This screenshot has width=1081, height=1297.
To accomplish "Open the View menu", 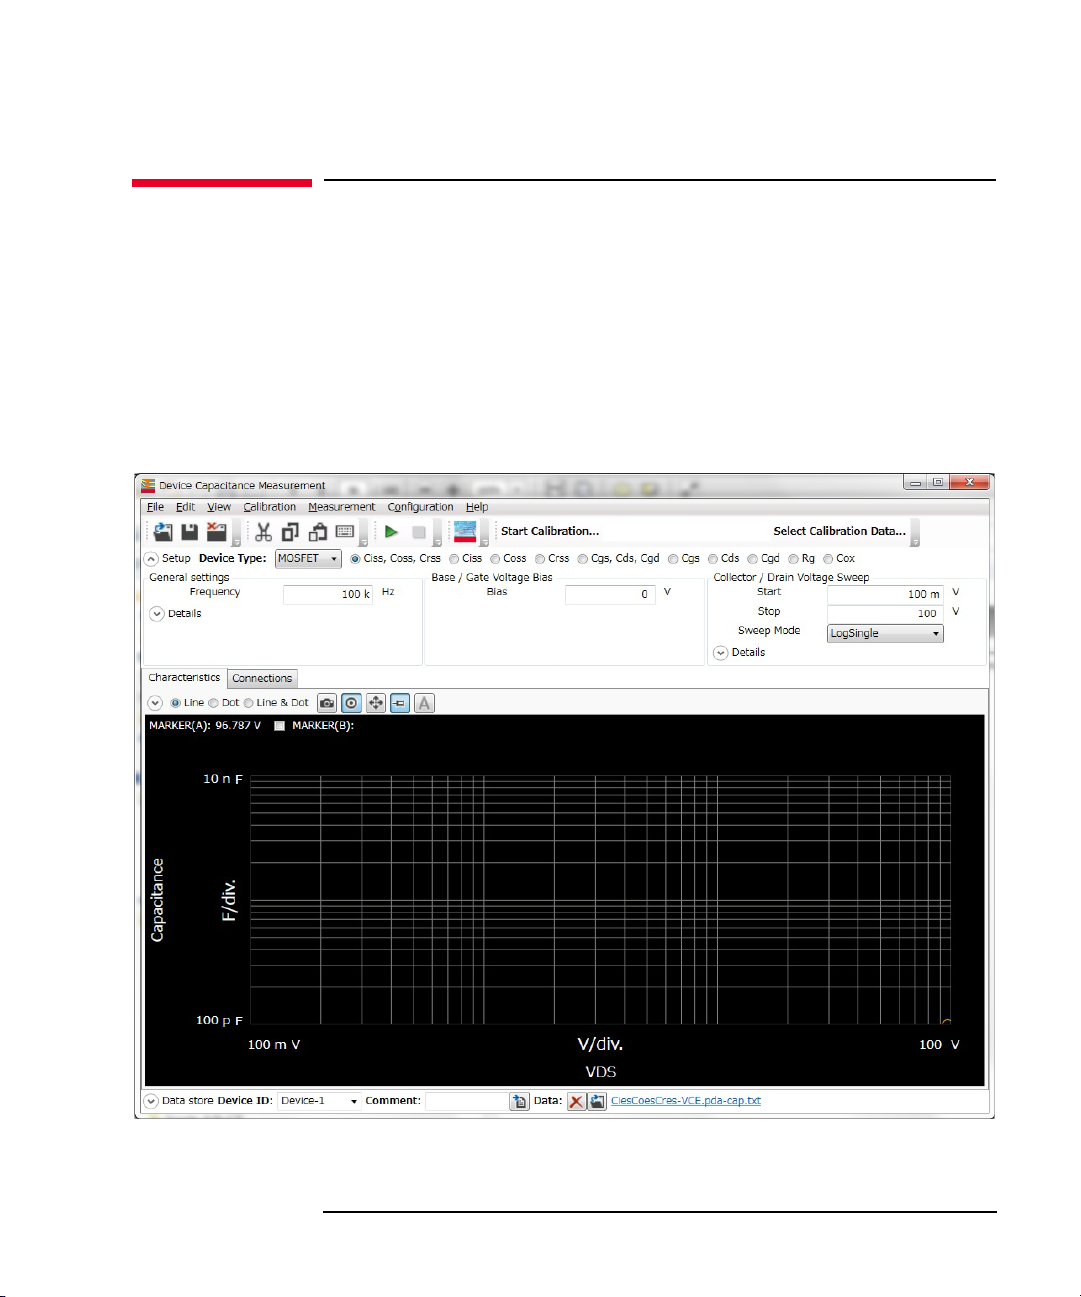I will 219,507.
